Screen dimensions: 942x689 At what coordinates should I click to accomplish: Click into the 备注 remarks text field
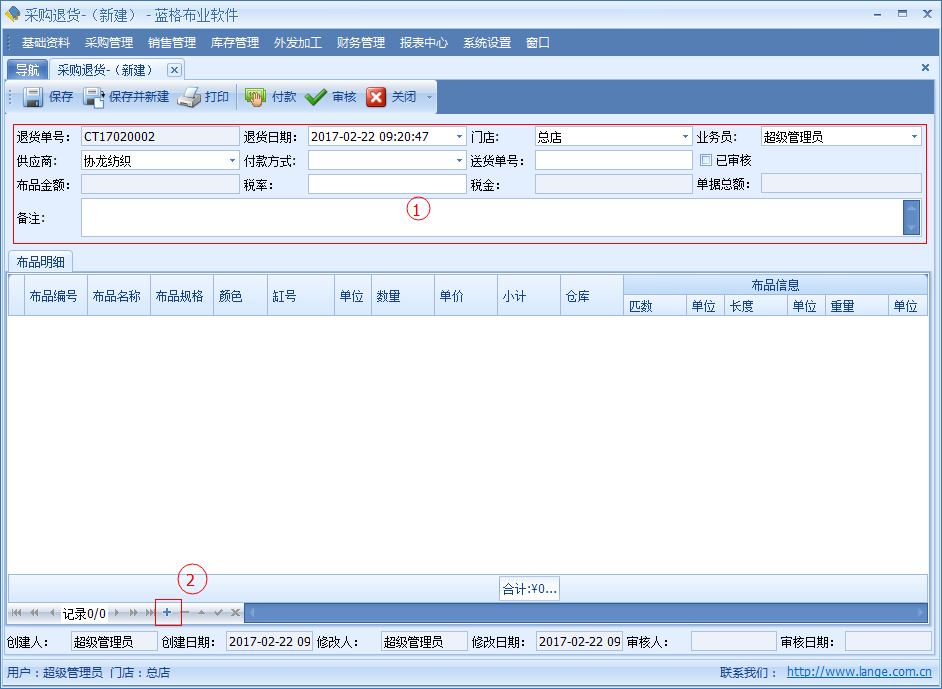pos(490,217)
